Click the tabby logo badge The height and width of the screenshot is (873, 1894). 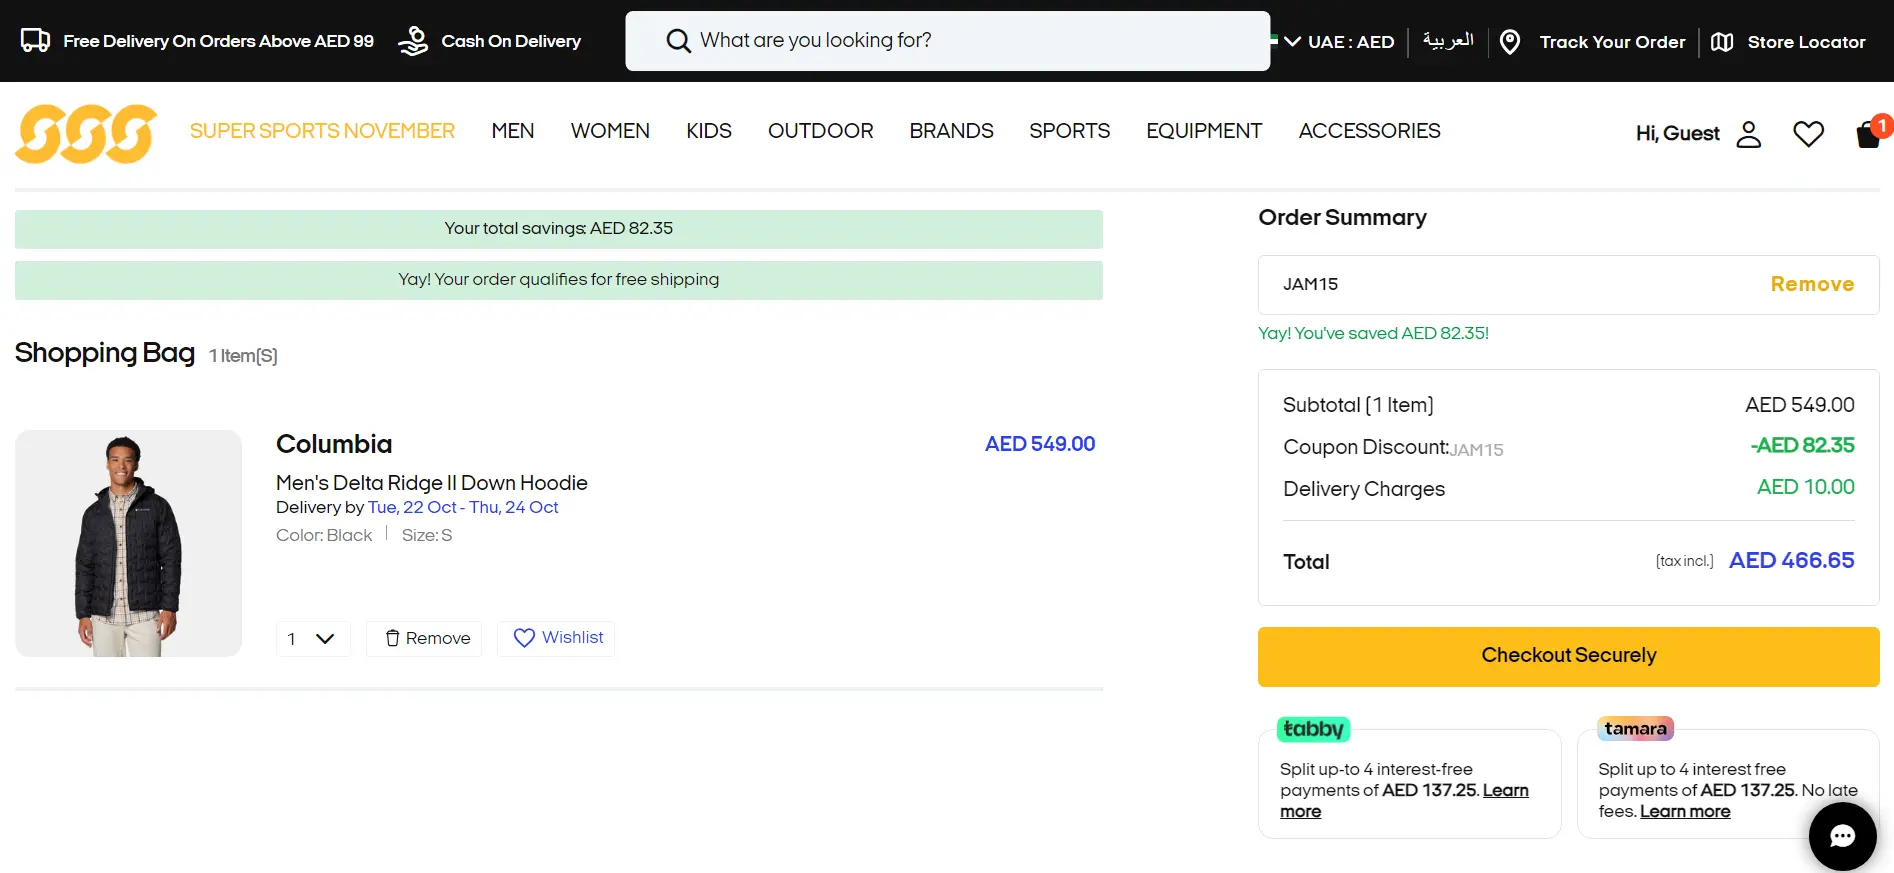(1313, 729)
